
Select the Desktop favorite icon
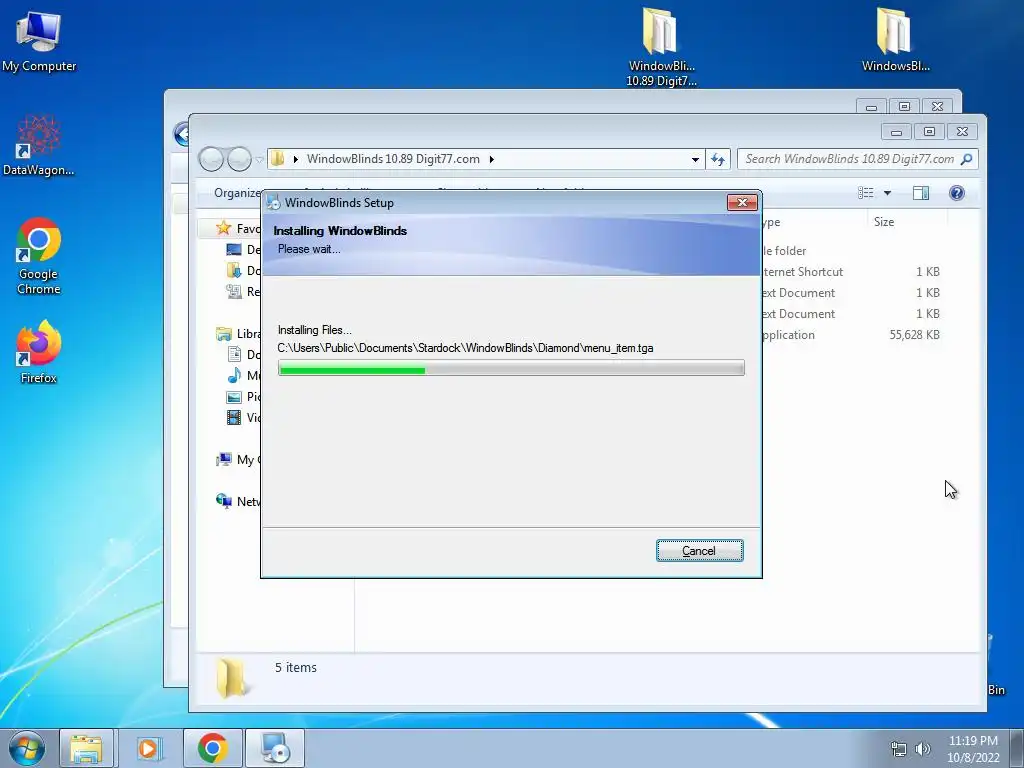point(234,249)
